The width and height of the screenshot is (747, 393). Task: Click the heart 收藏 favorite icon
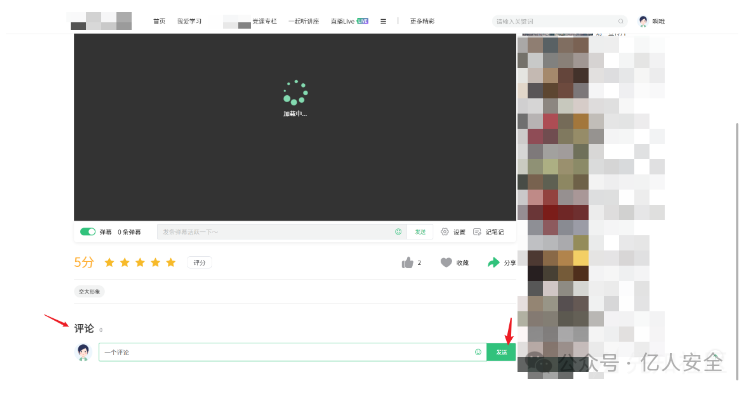click(446, 262)
